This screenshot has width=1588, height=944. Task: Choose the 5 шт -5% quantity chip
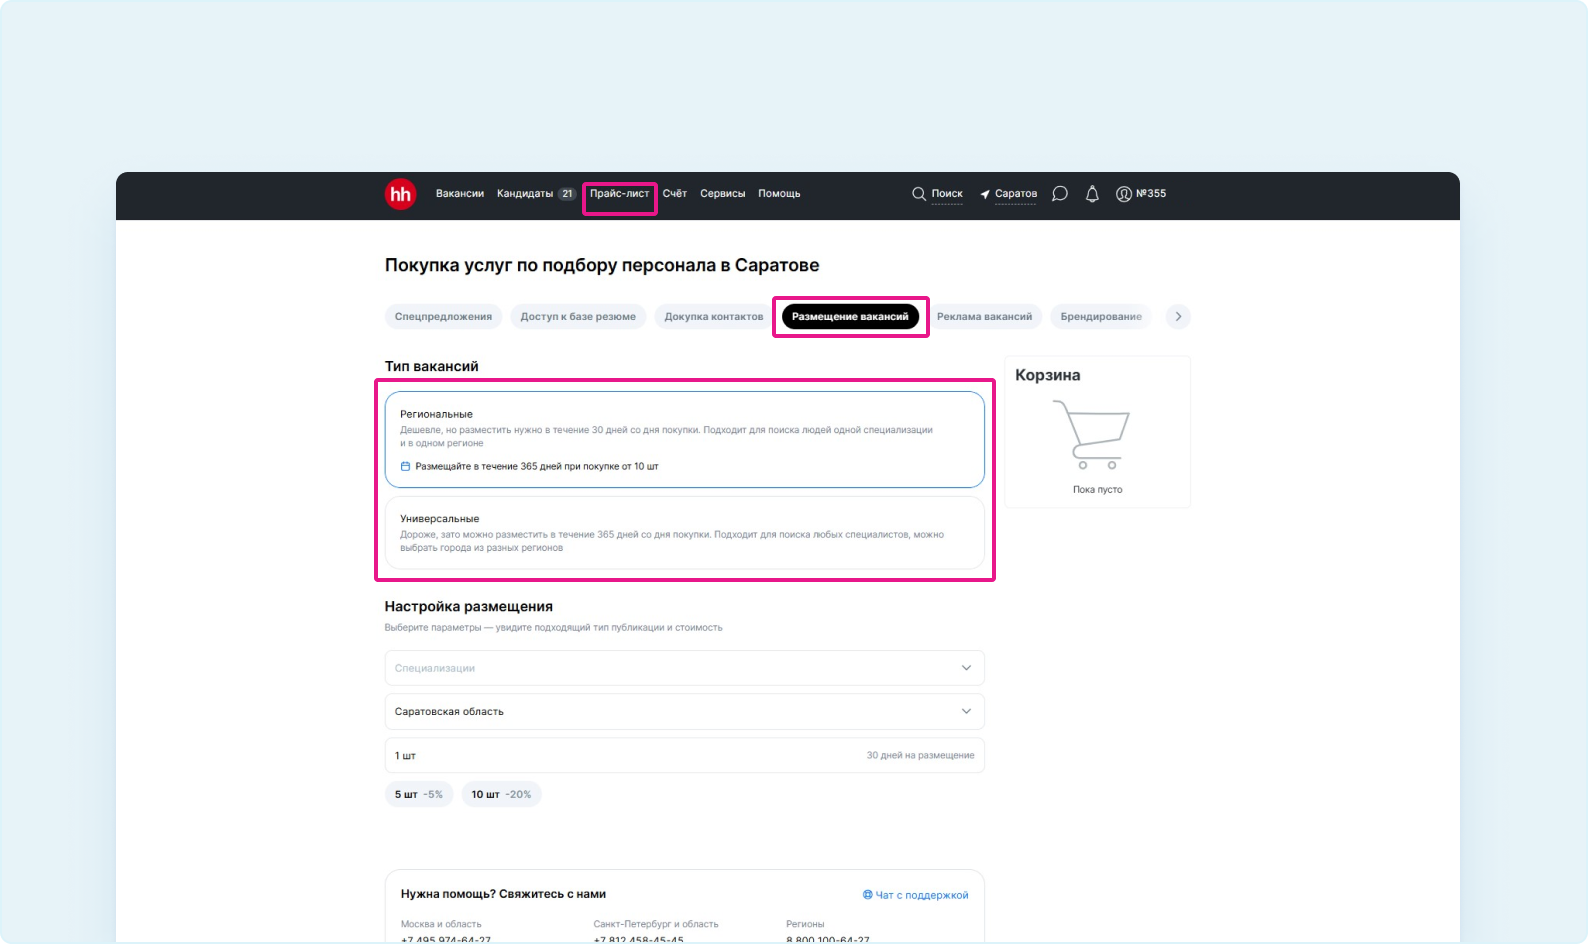[x=419, y=795]
